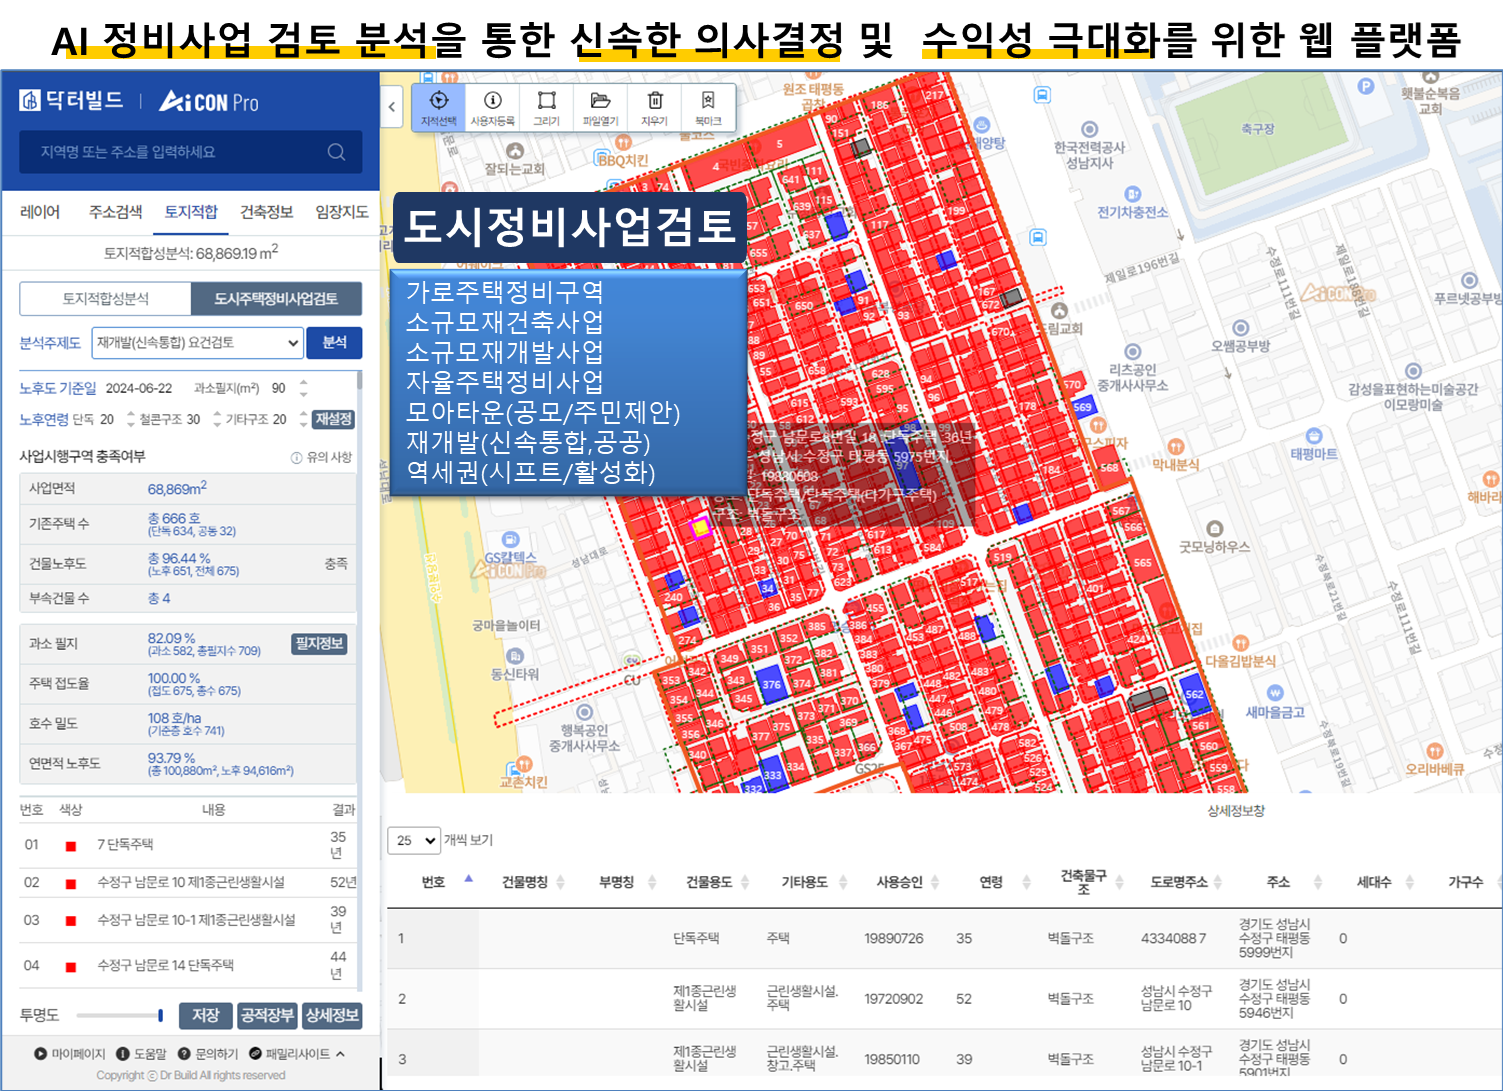This screenshot has width=1503, height=1091.
Task: Open 도움말 help in the footer
Action: coord(142,1053)
